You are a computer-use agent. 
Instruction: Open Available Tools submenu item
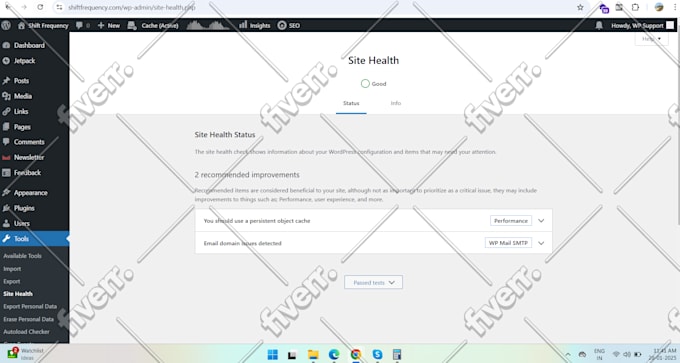23,256
